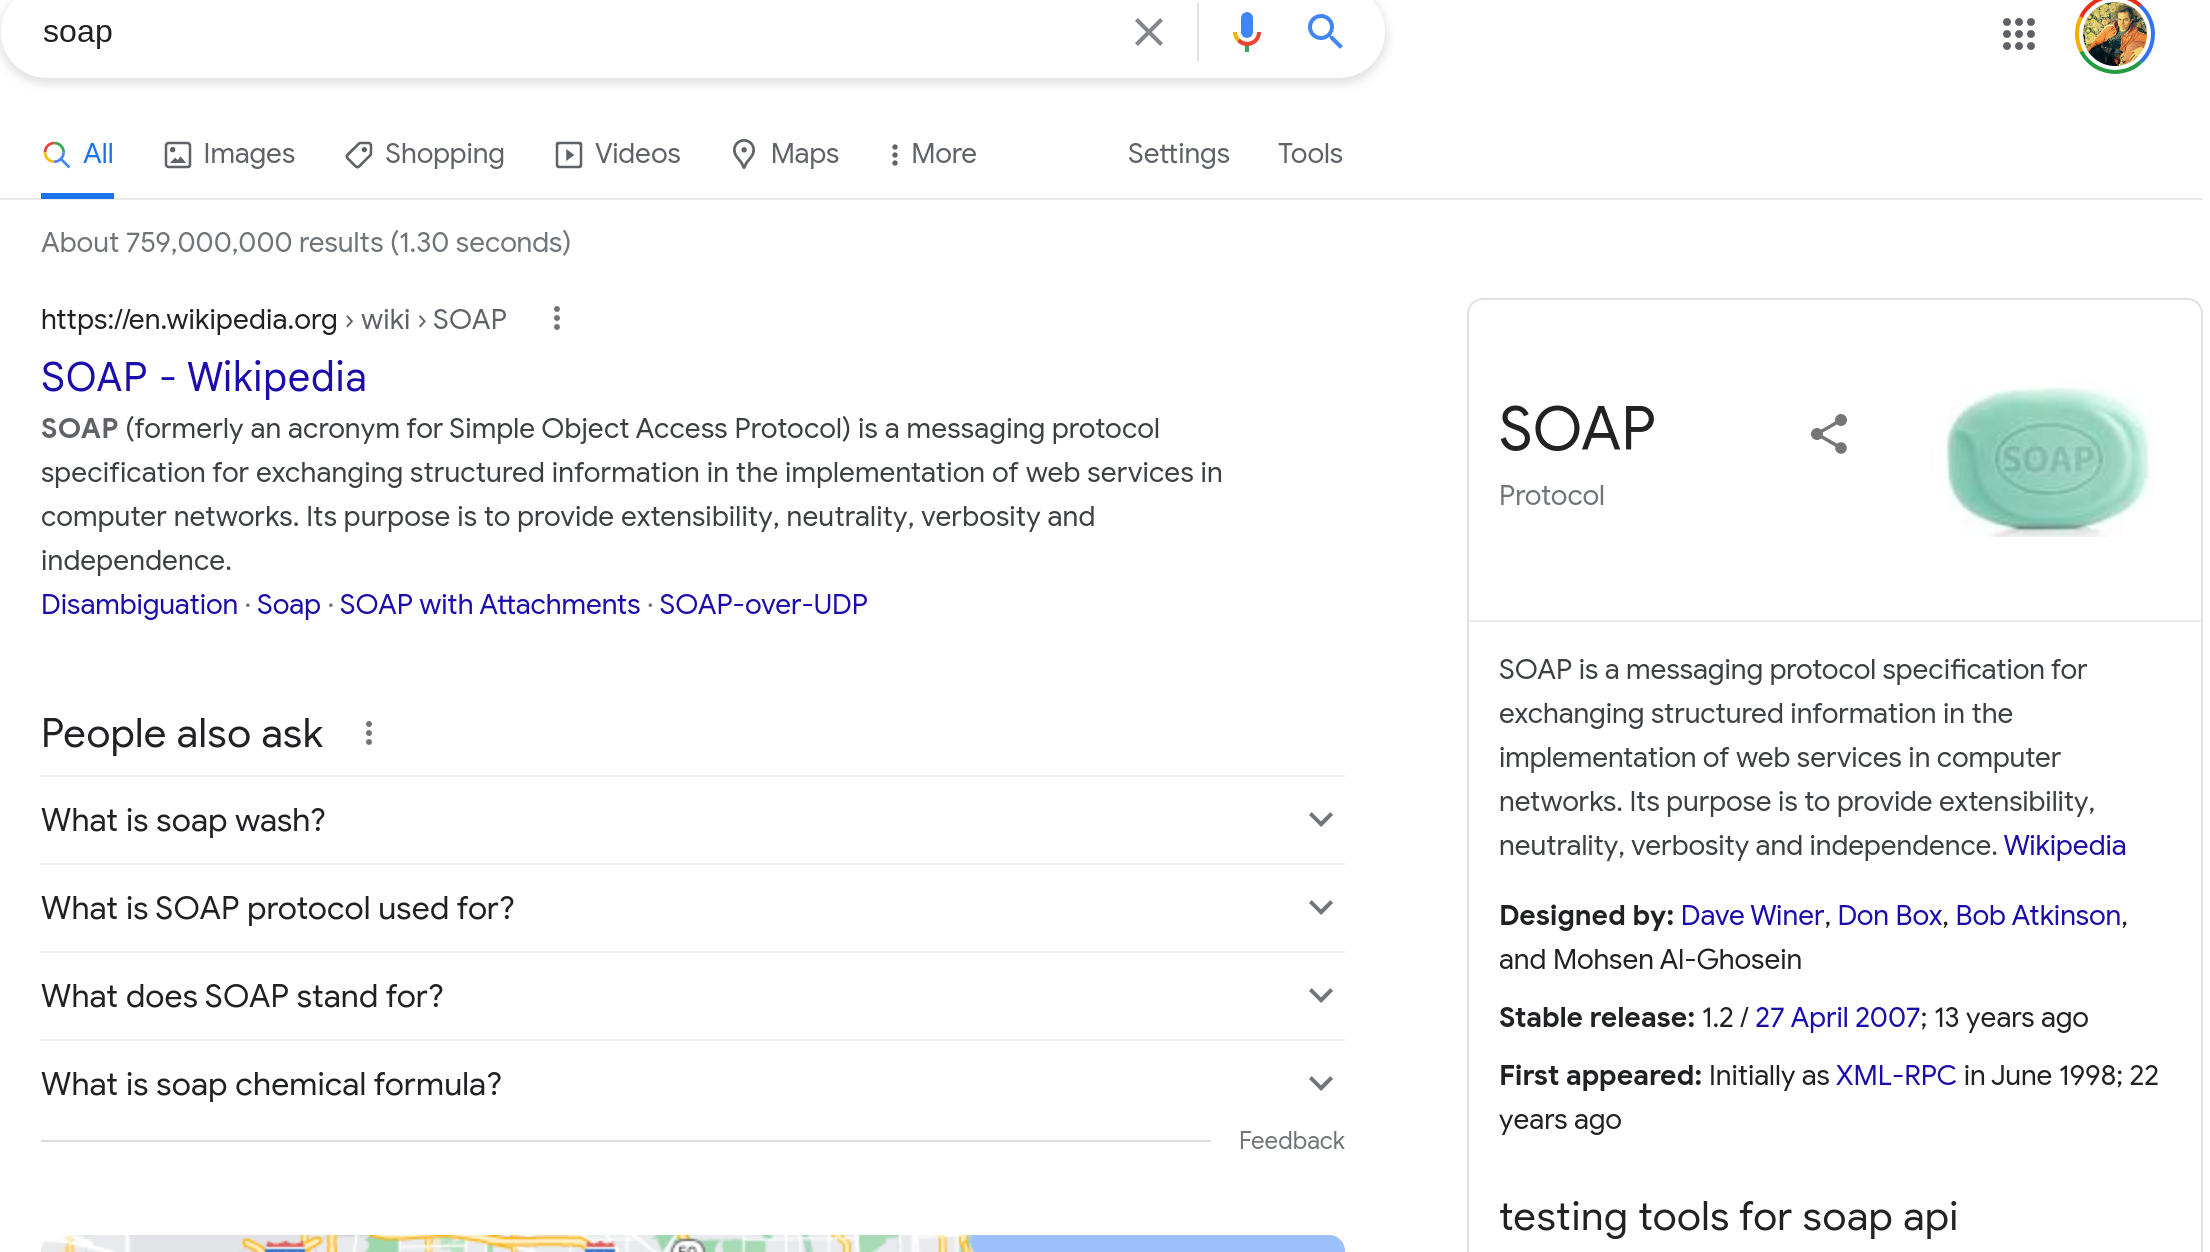The image size is (2210, 1252).
Task: Open the Disambiguation sitelink
Action: pos(139,605)
